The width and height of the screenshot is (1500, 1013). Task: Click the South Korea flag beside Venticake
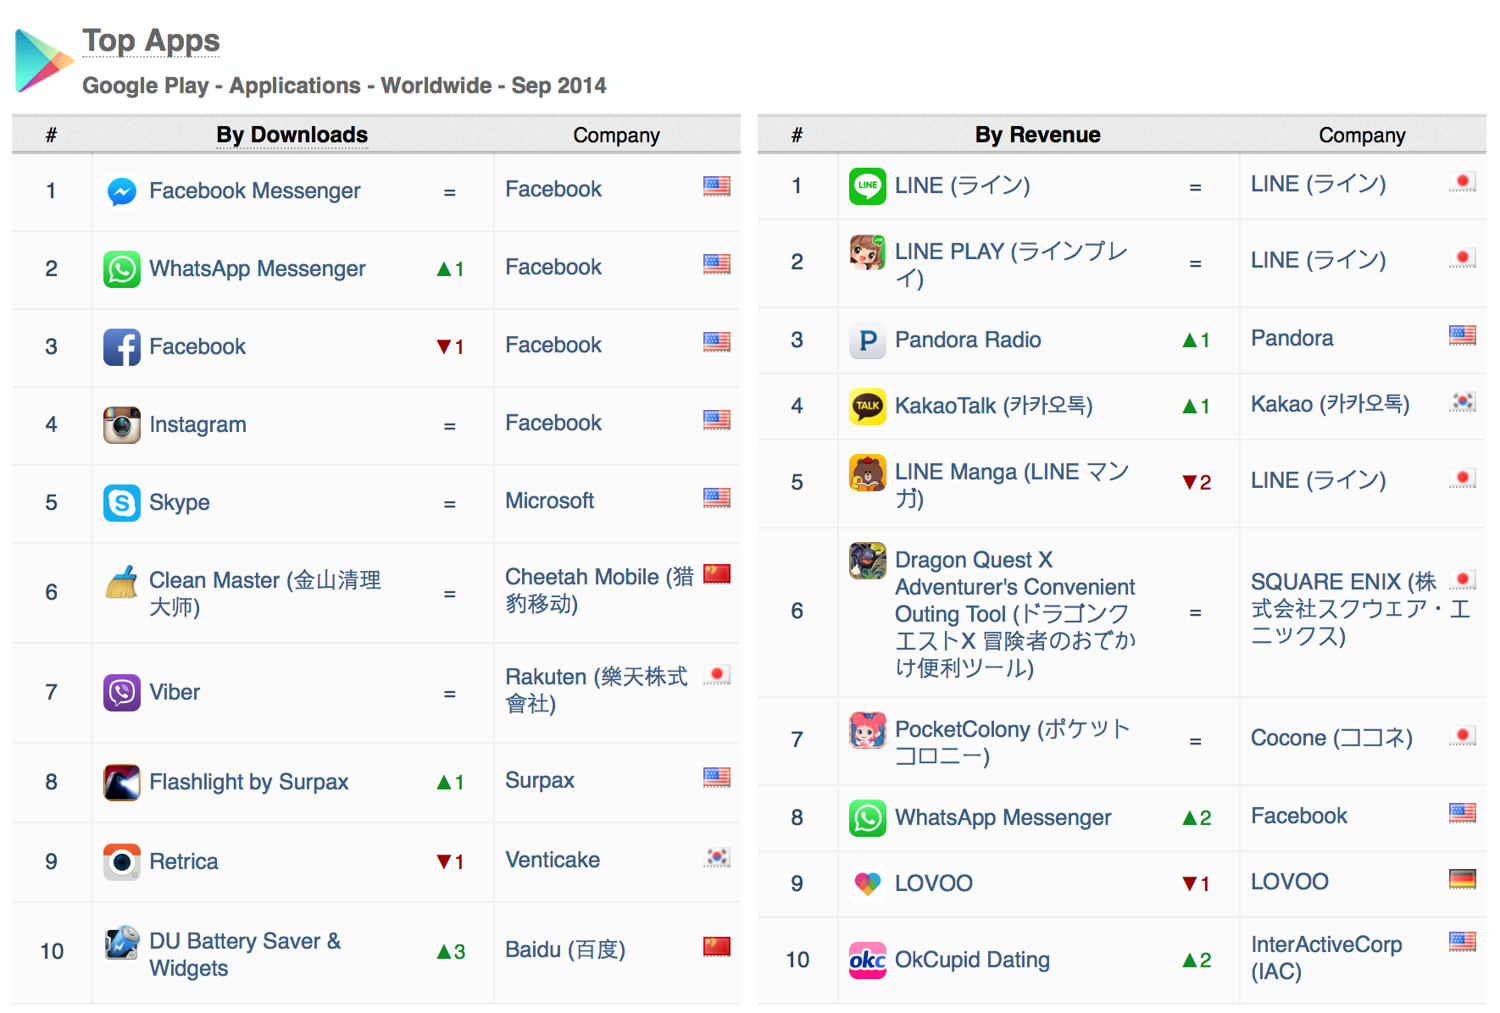tap(717, 857)
